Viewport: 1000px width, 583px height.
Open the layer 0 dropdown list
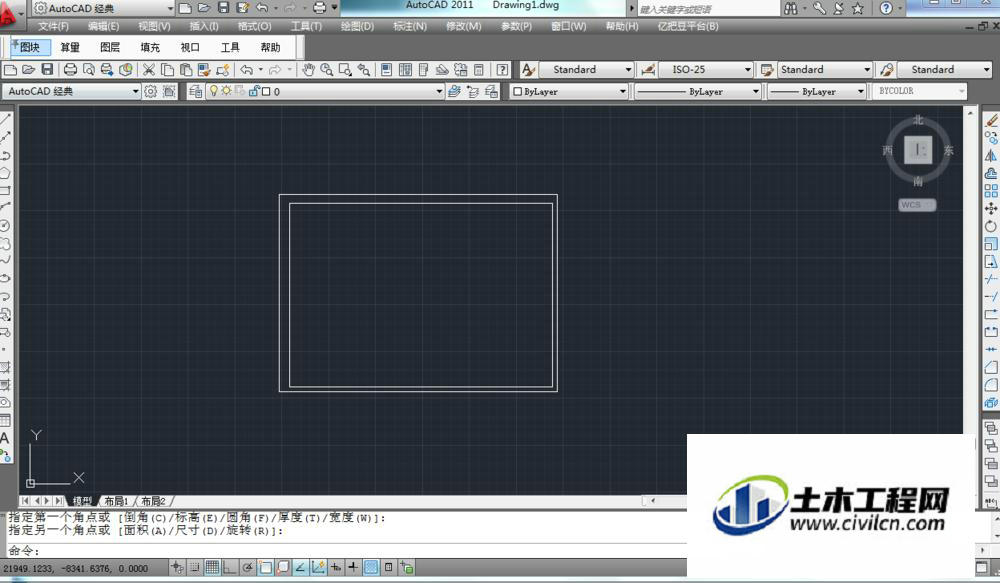(439, 91)
